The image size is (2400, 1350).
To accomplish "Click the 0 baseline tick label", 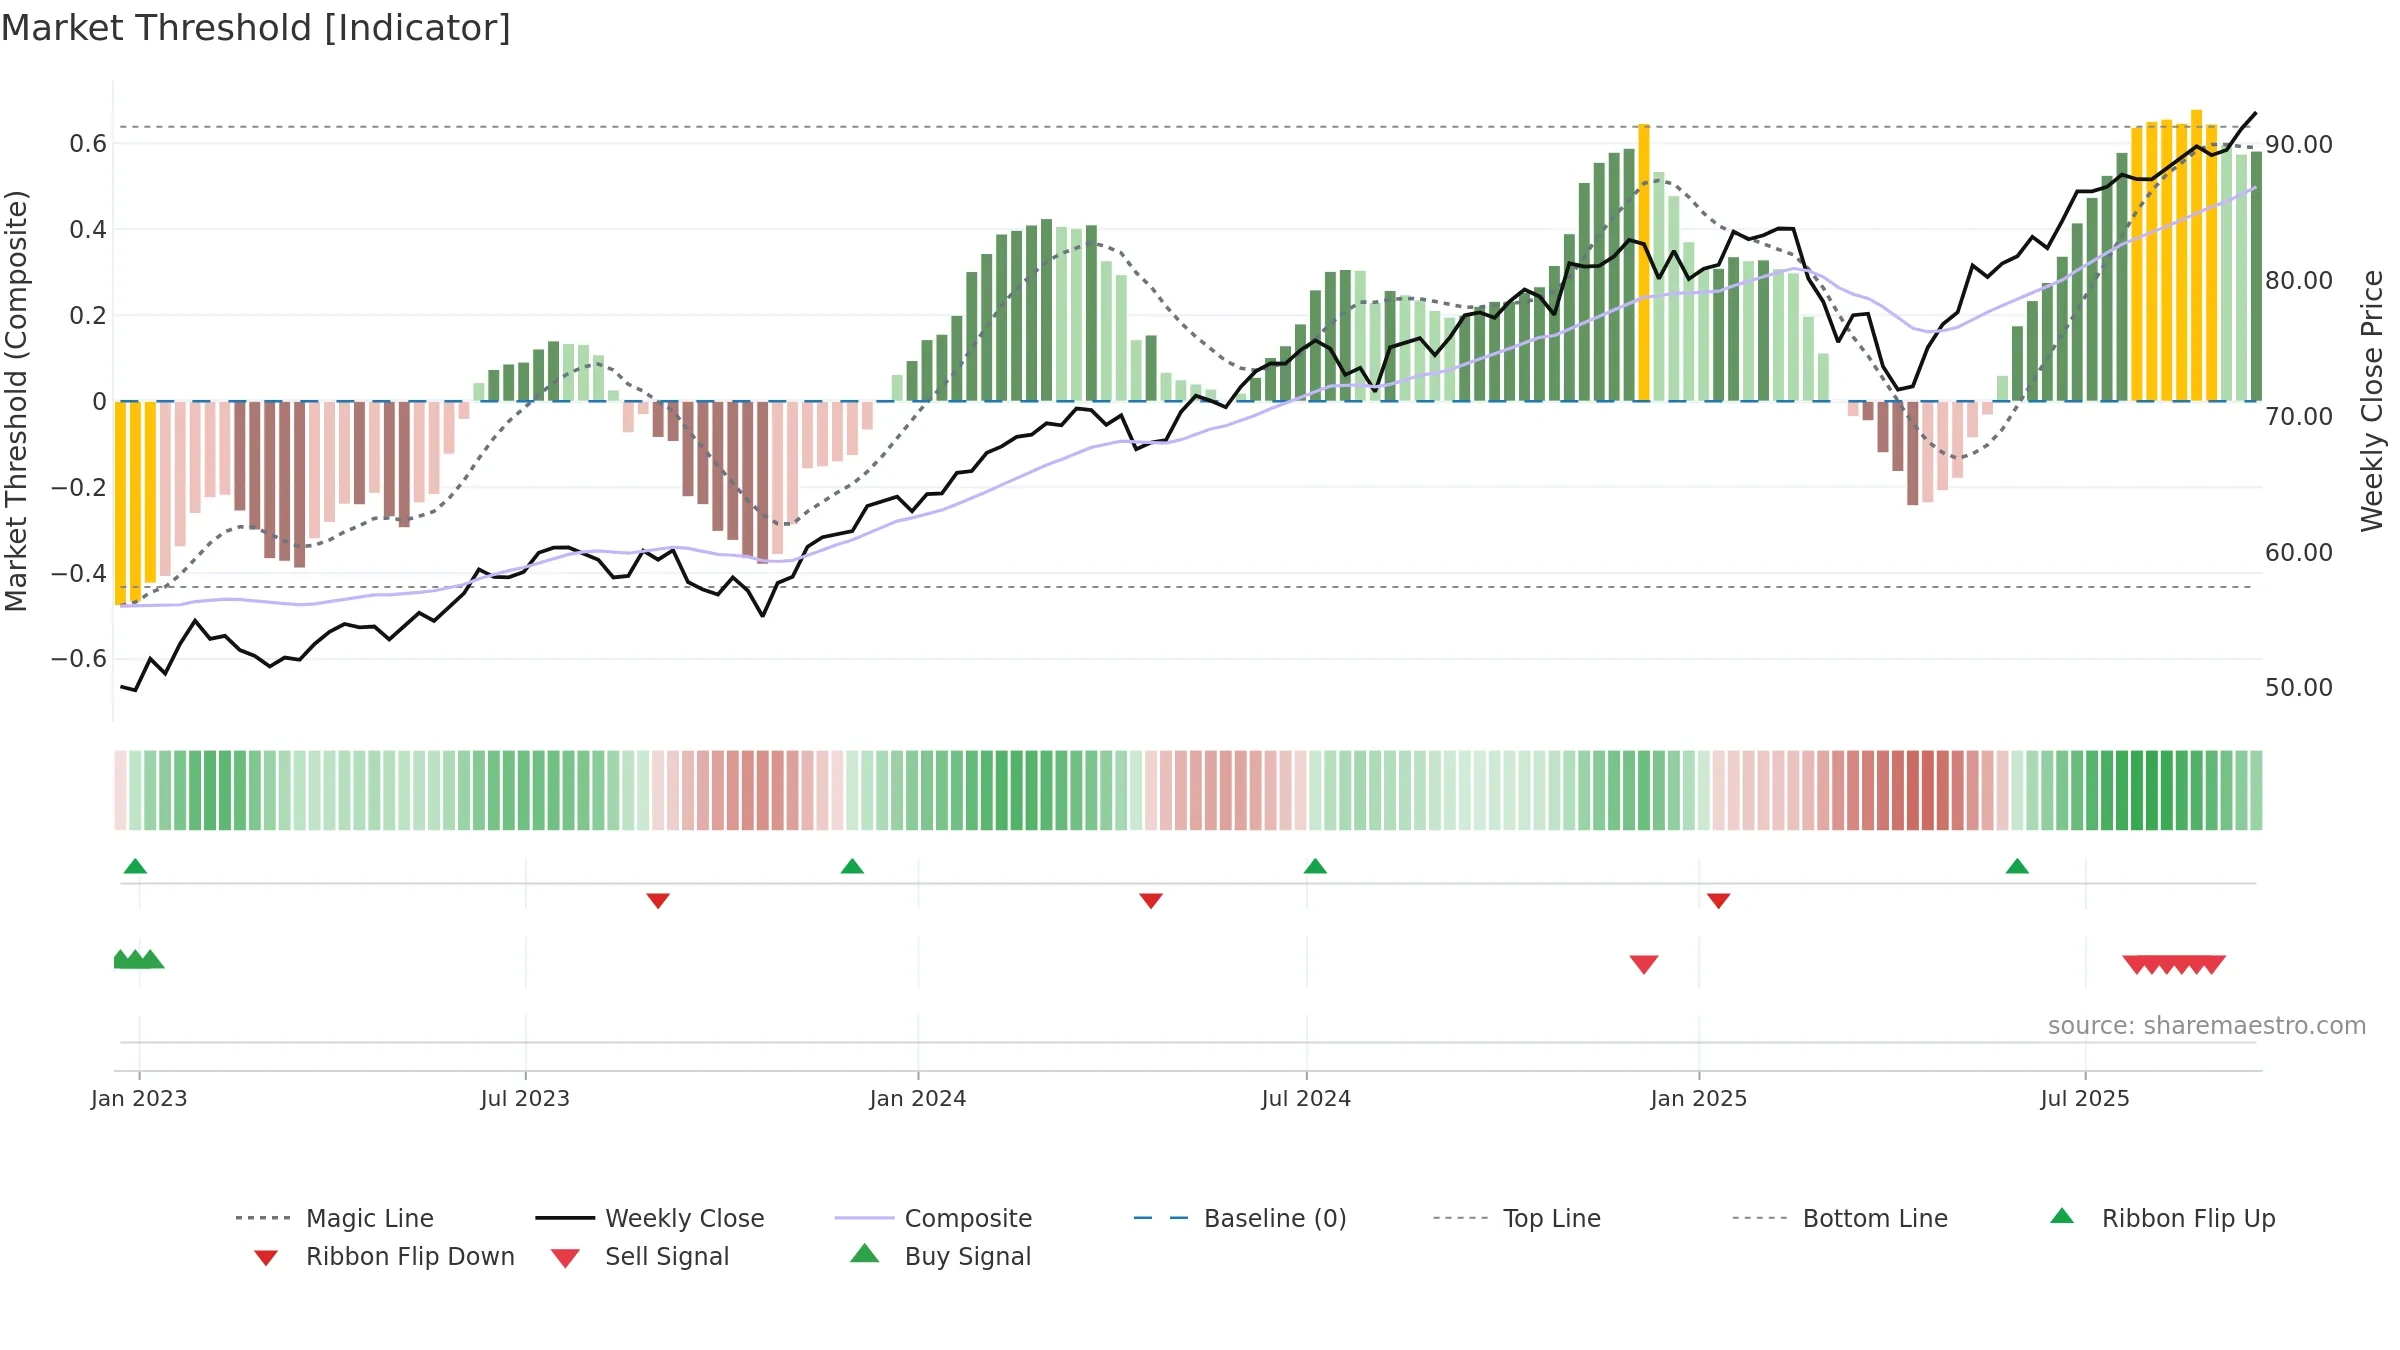I will tap(99, 401).
